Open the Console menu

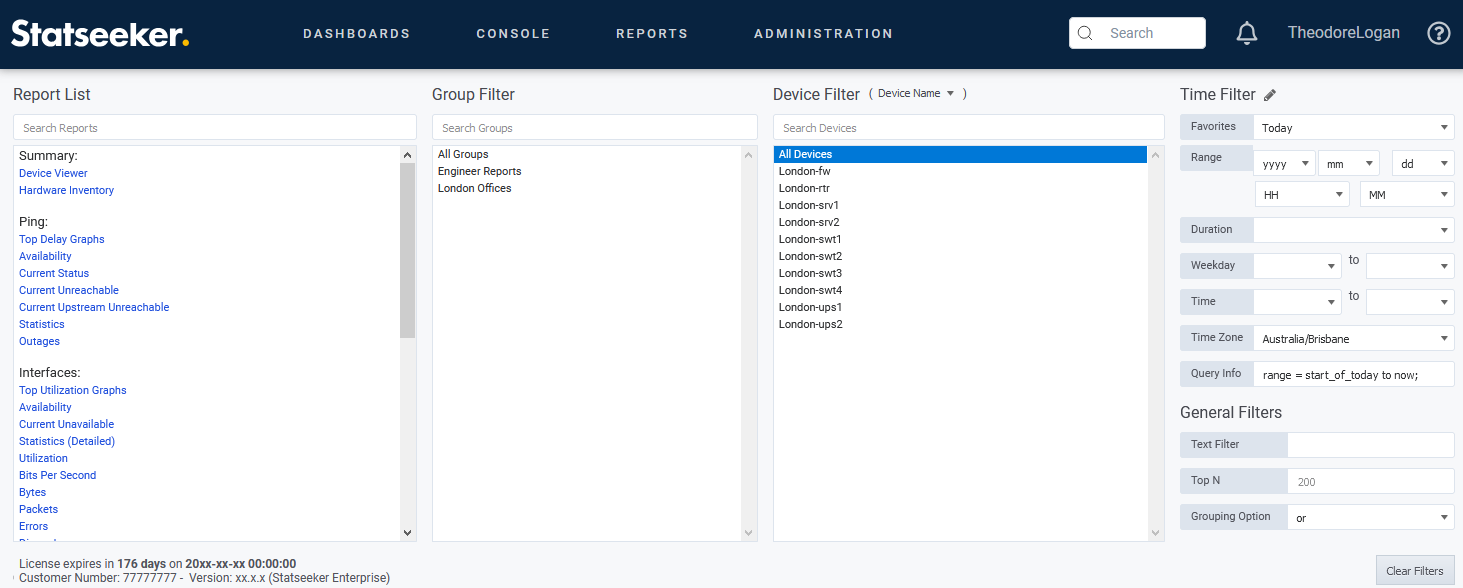(x=513, y=34)
